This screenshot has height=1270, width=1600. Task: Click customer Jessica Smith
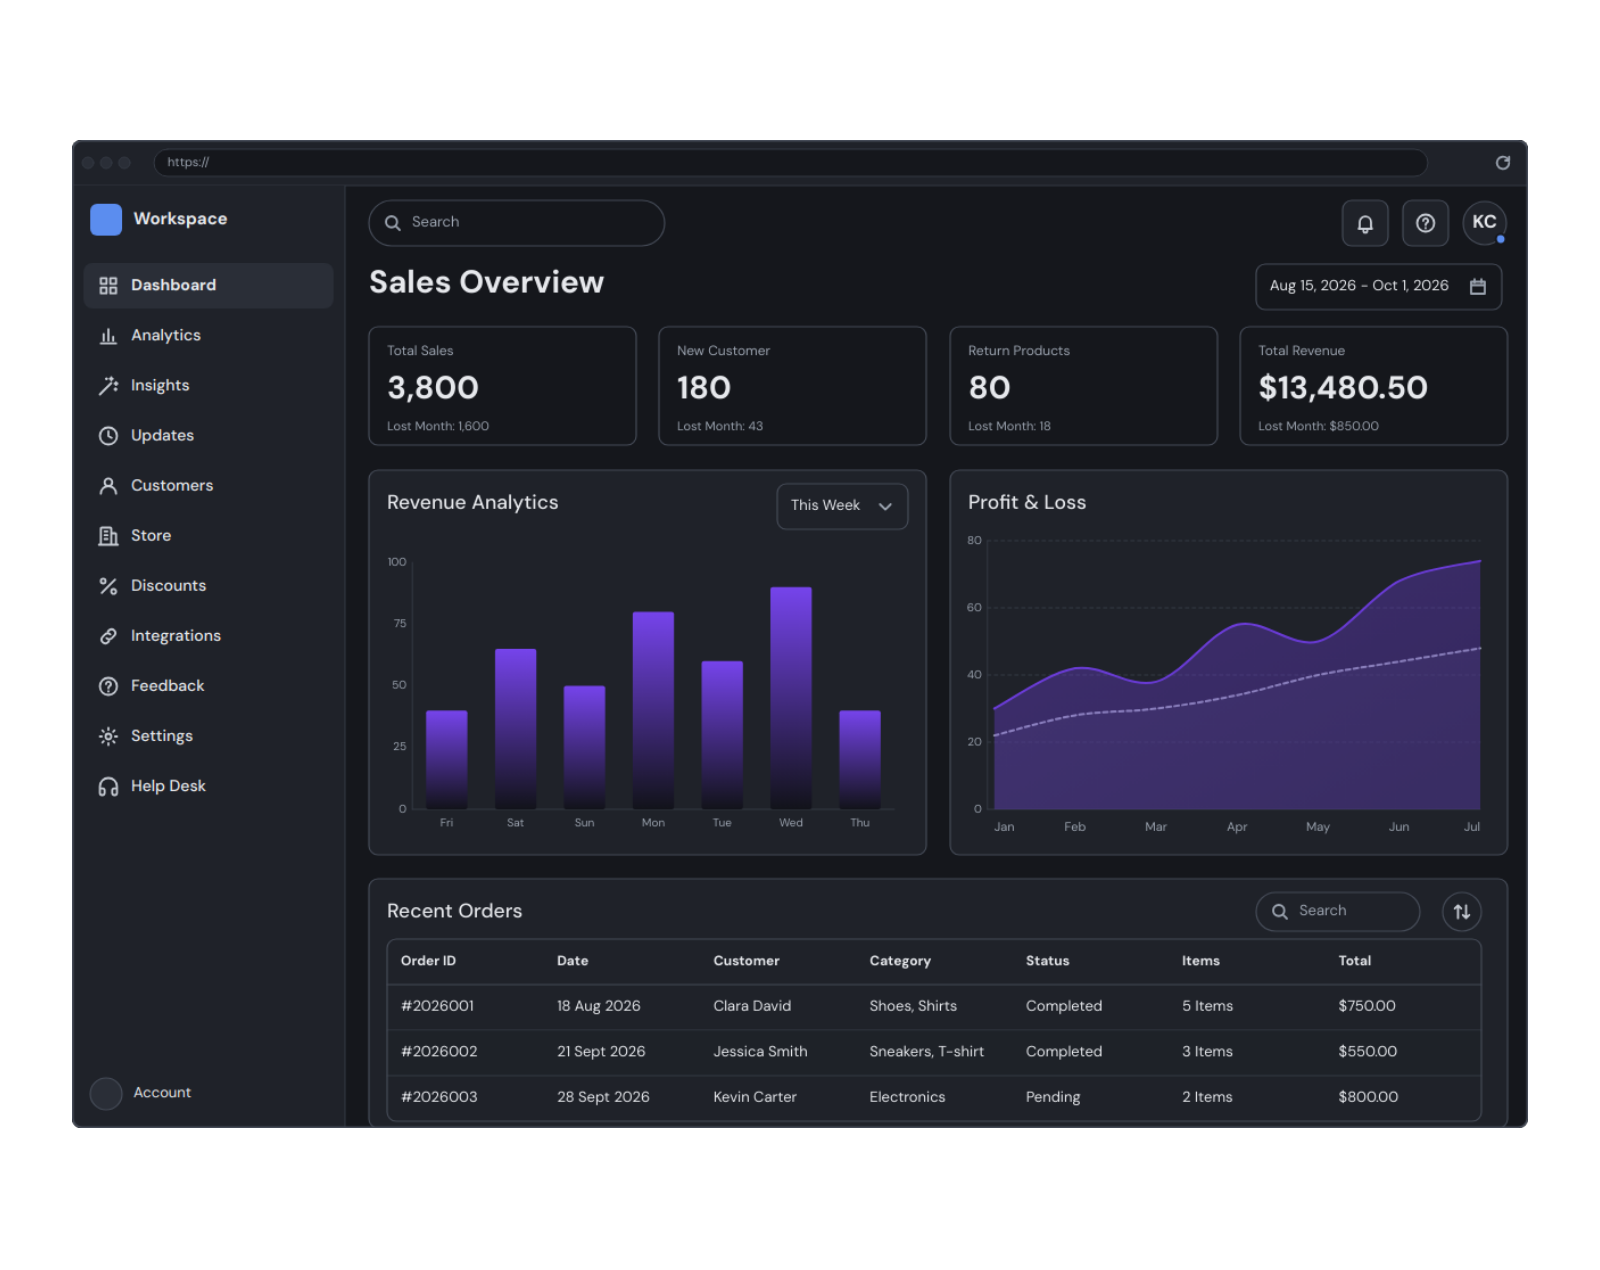coord(760,1051)
